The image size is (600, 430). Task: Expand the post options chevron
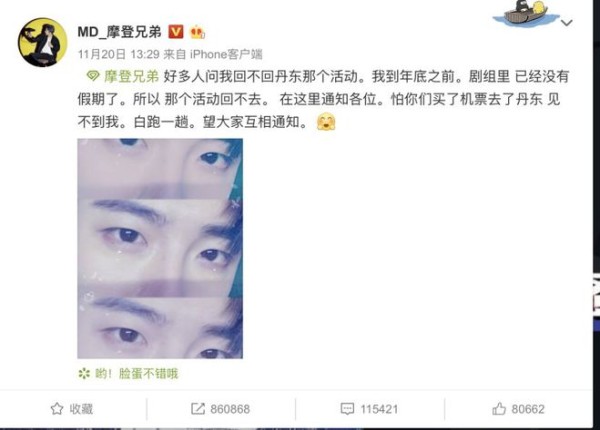566,23
